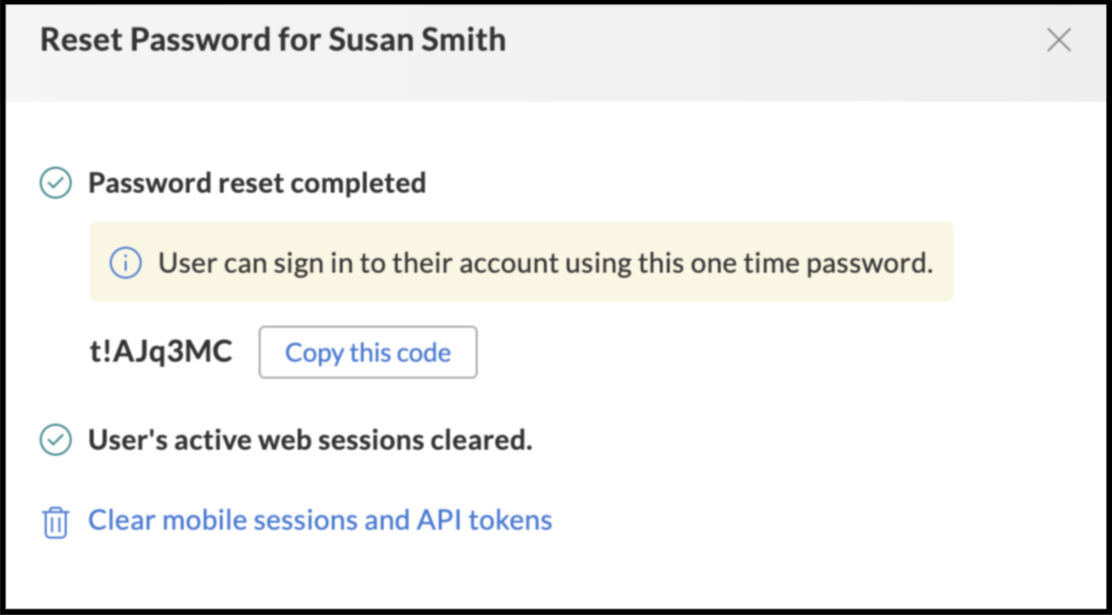Click checkmark icon beside web sessions cleared
Screen dimensions: 1112x615
[55, 440]
